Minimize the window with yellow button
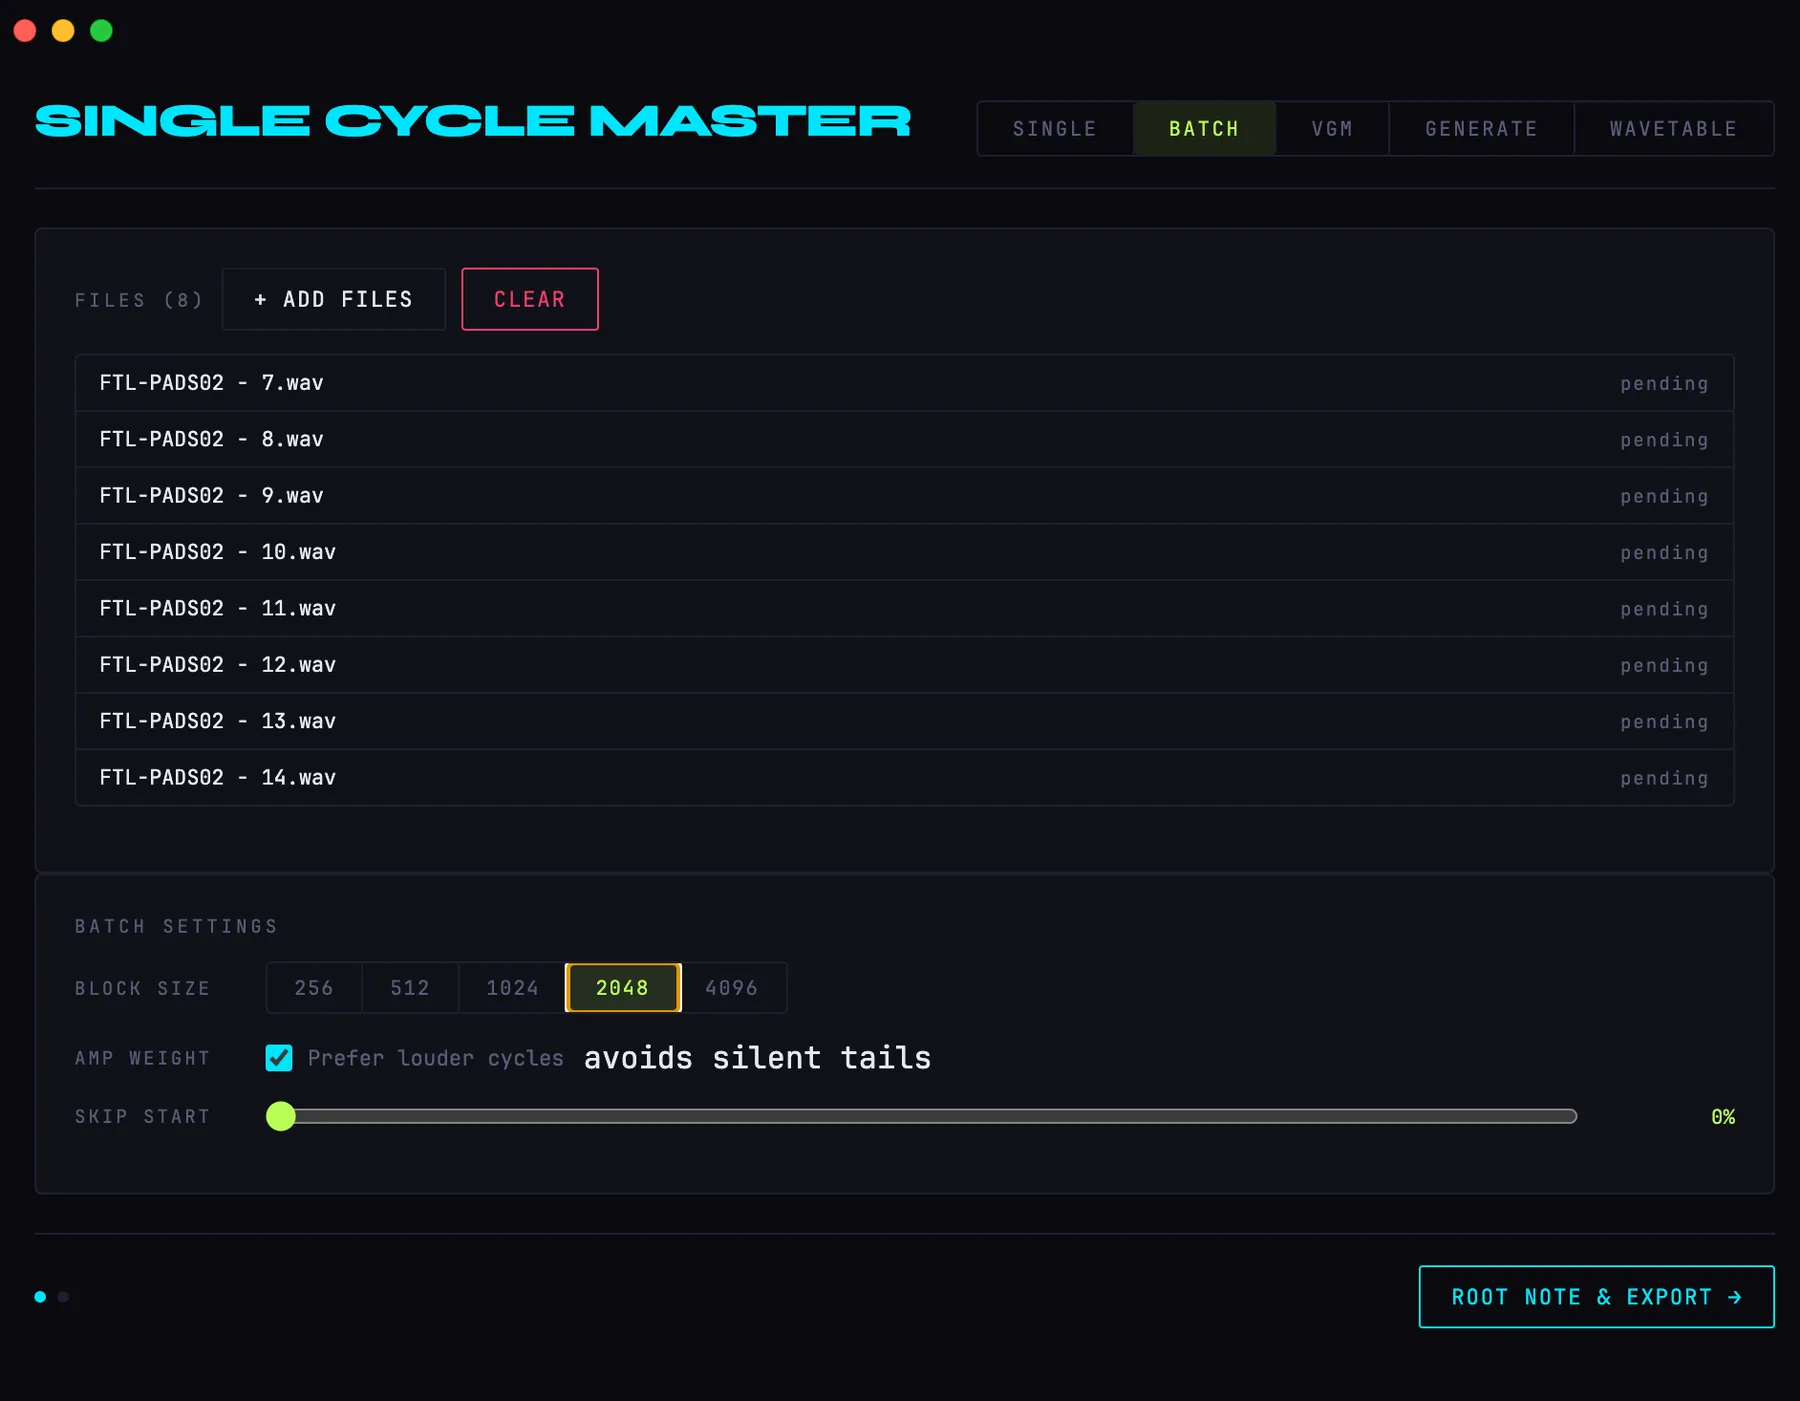This screenshot has height=1401, width=1800. click(x=63, y=30)
